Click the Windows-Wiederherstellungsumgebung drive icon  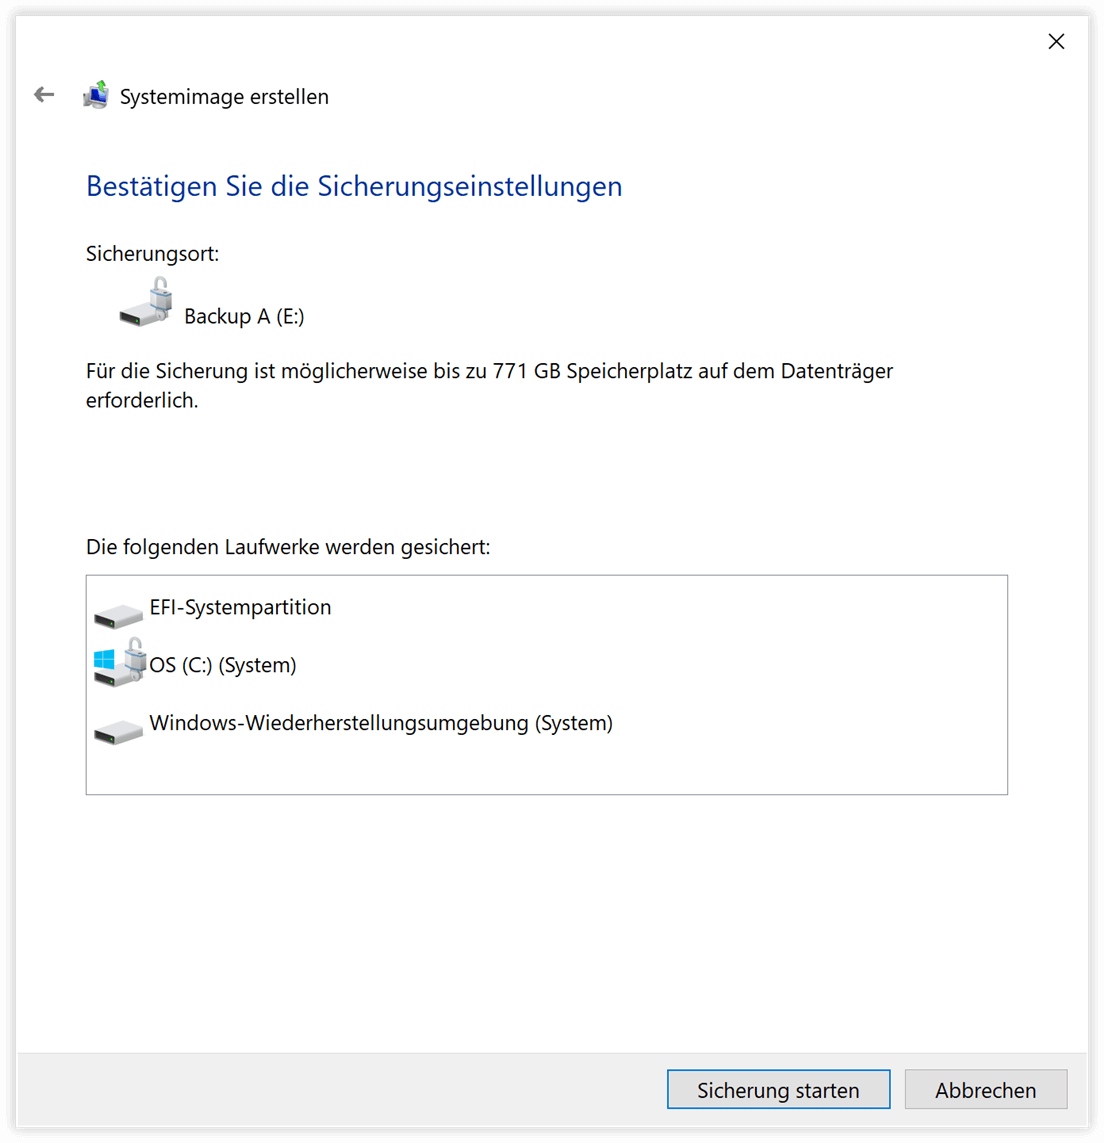coord(118,731)
